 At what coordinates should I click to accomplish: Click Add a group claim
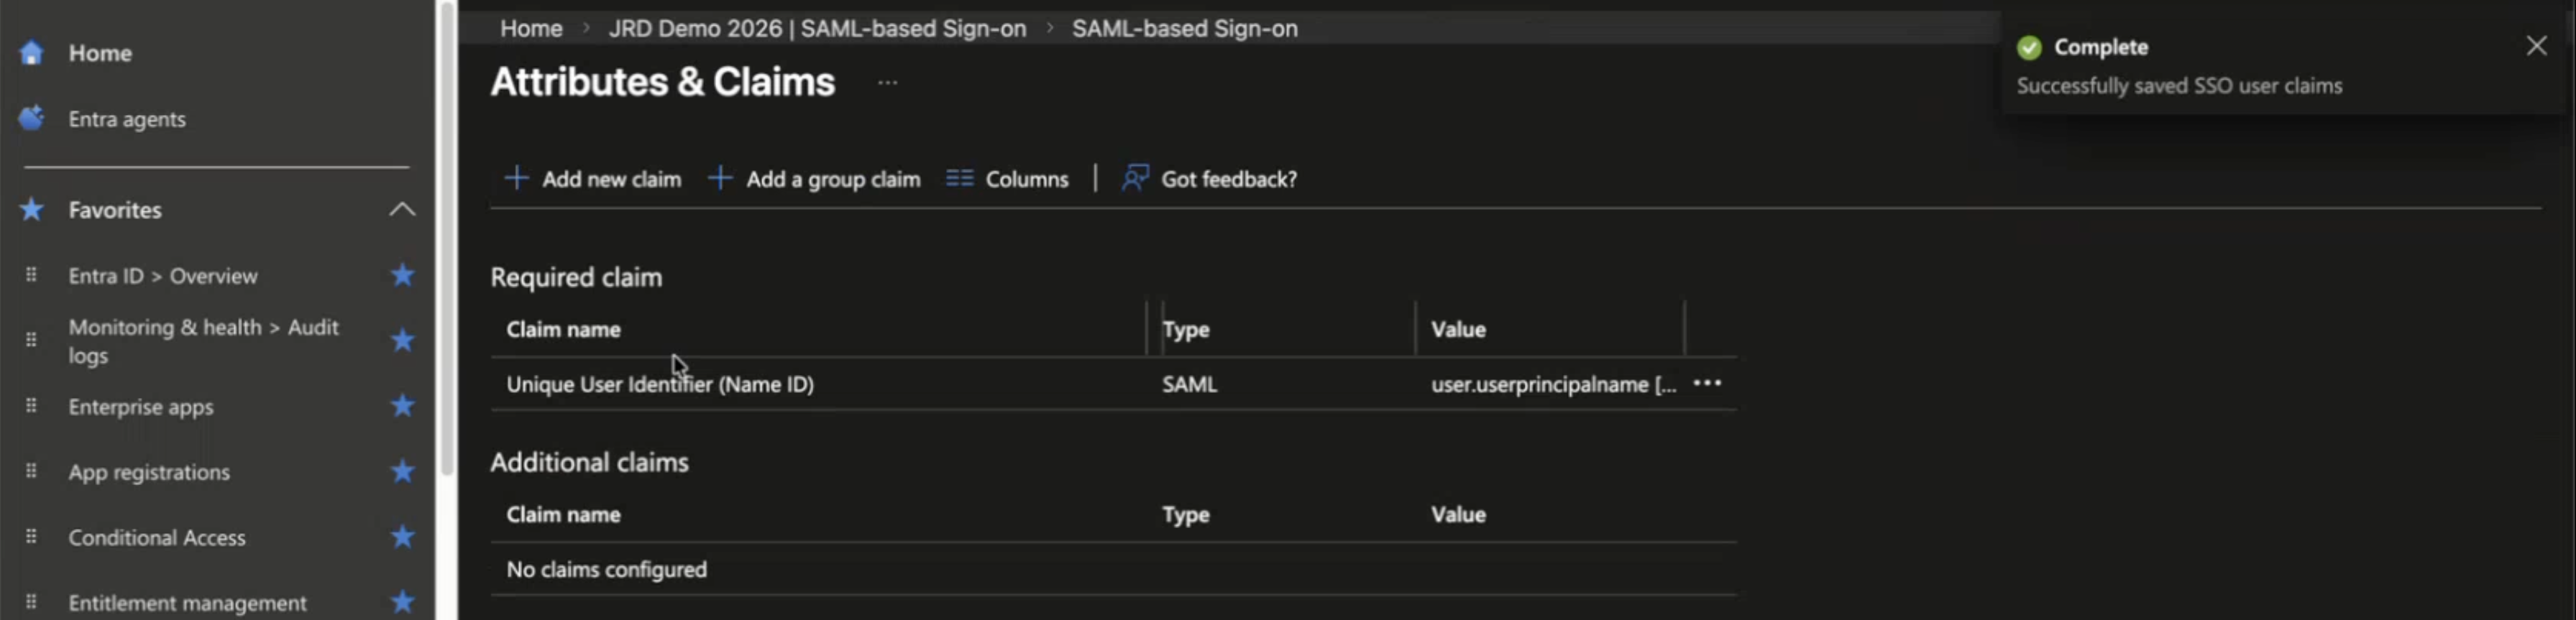click(x=814, y=179)
